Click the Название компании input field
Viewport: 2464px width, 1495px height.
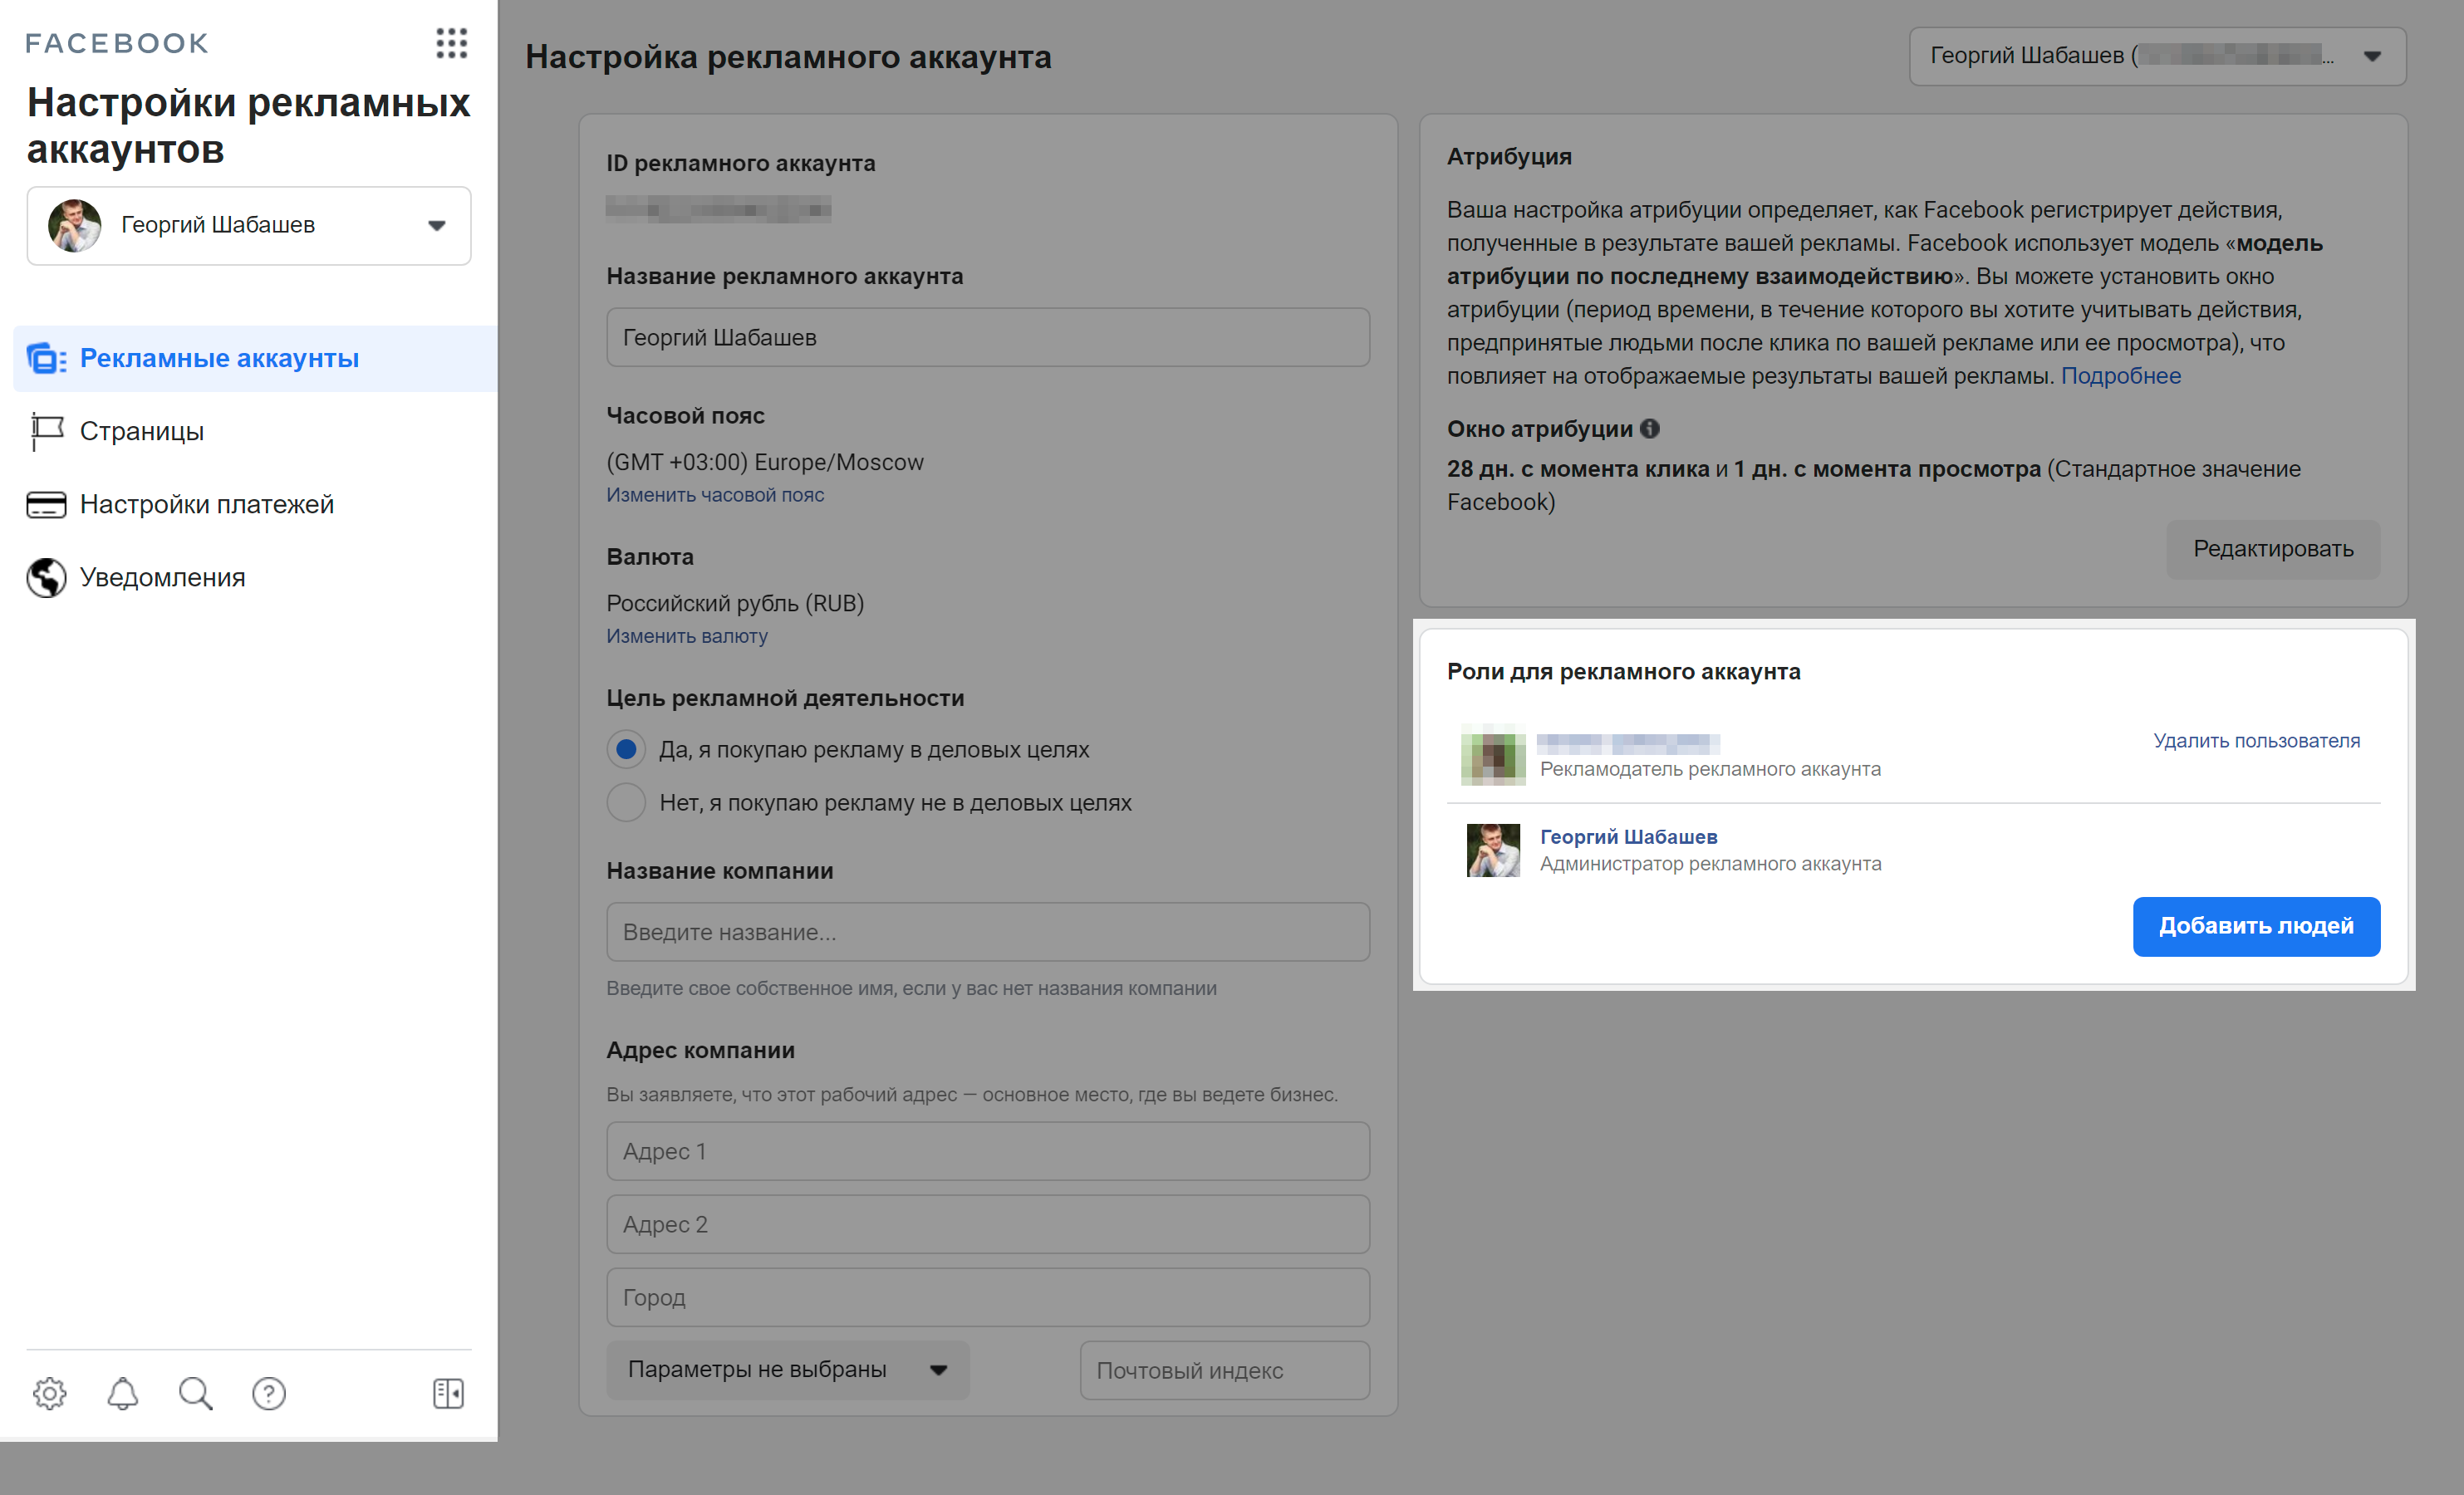[x=988, y=932]
